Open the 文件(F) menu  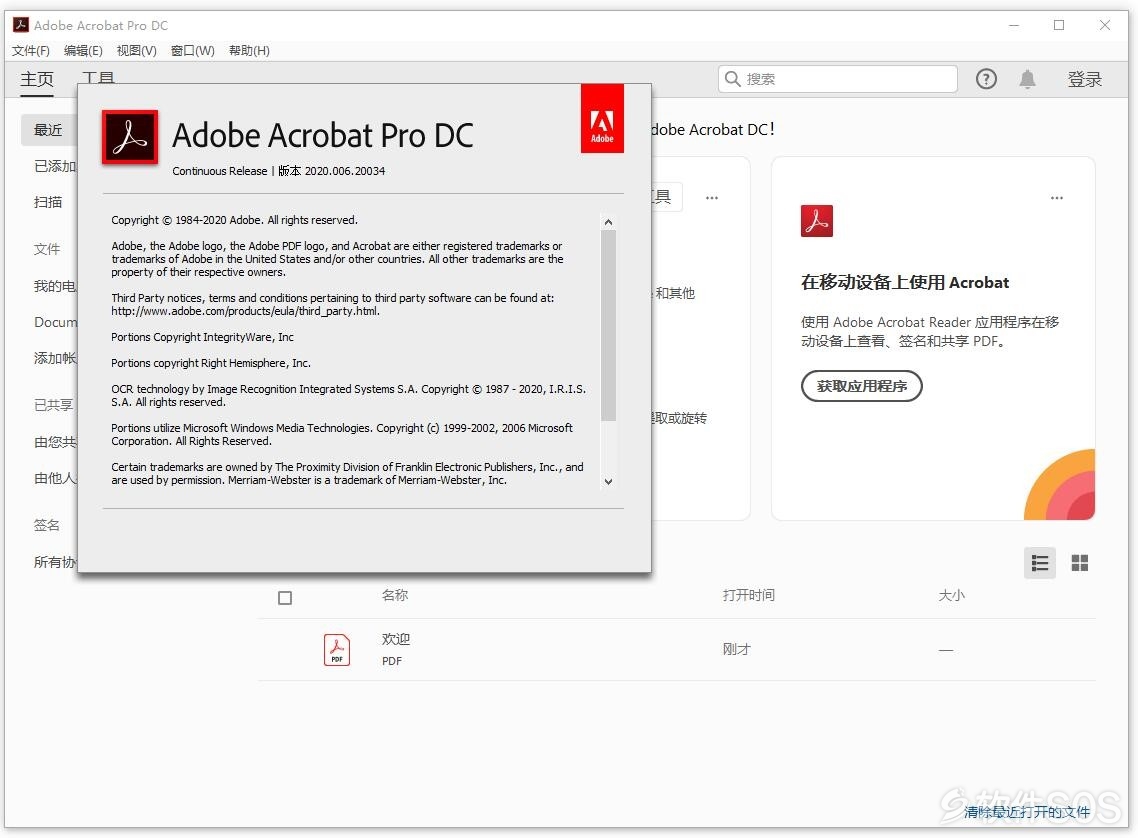click(x=30, y=50)
